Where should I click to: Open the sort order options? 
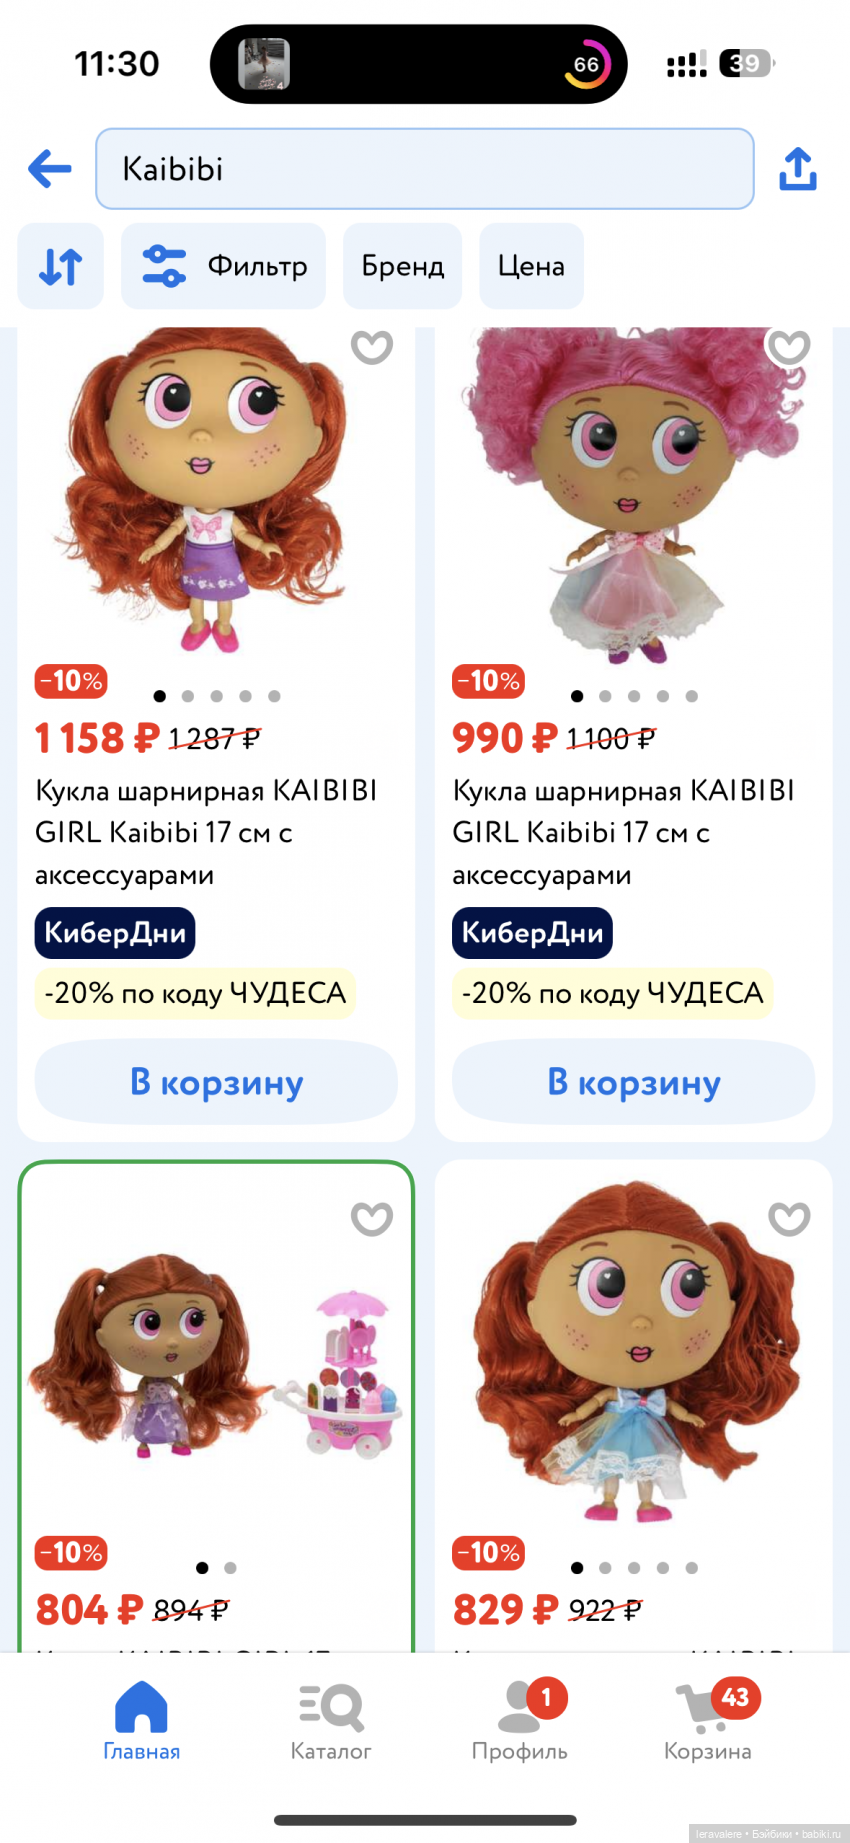click(x=60, y=266)
